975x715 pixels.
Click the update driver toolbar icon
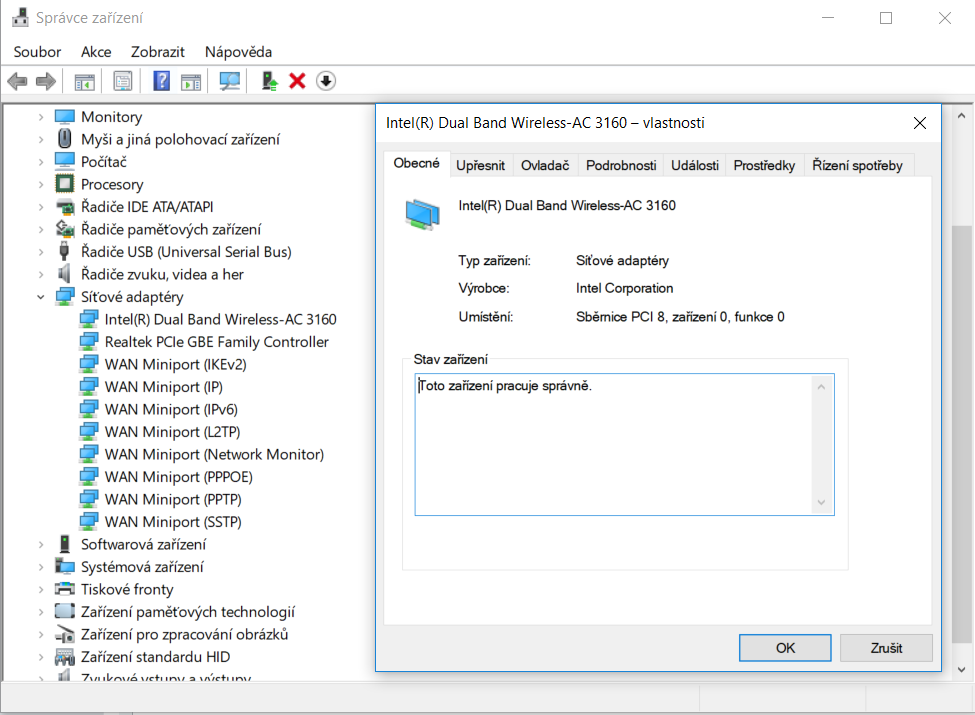point(269,81)
